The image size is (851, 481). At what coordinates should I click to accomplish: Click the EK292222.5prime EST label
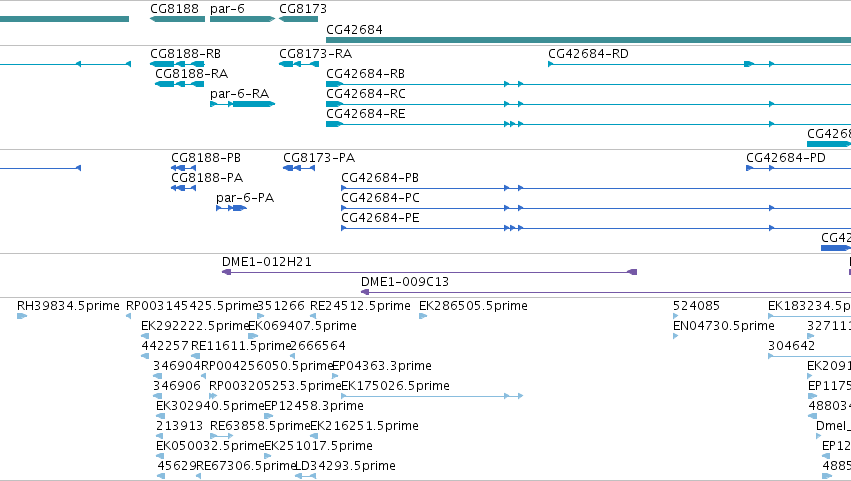(195, 326)
